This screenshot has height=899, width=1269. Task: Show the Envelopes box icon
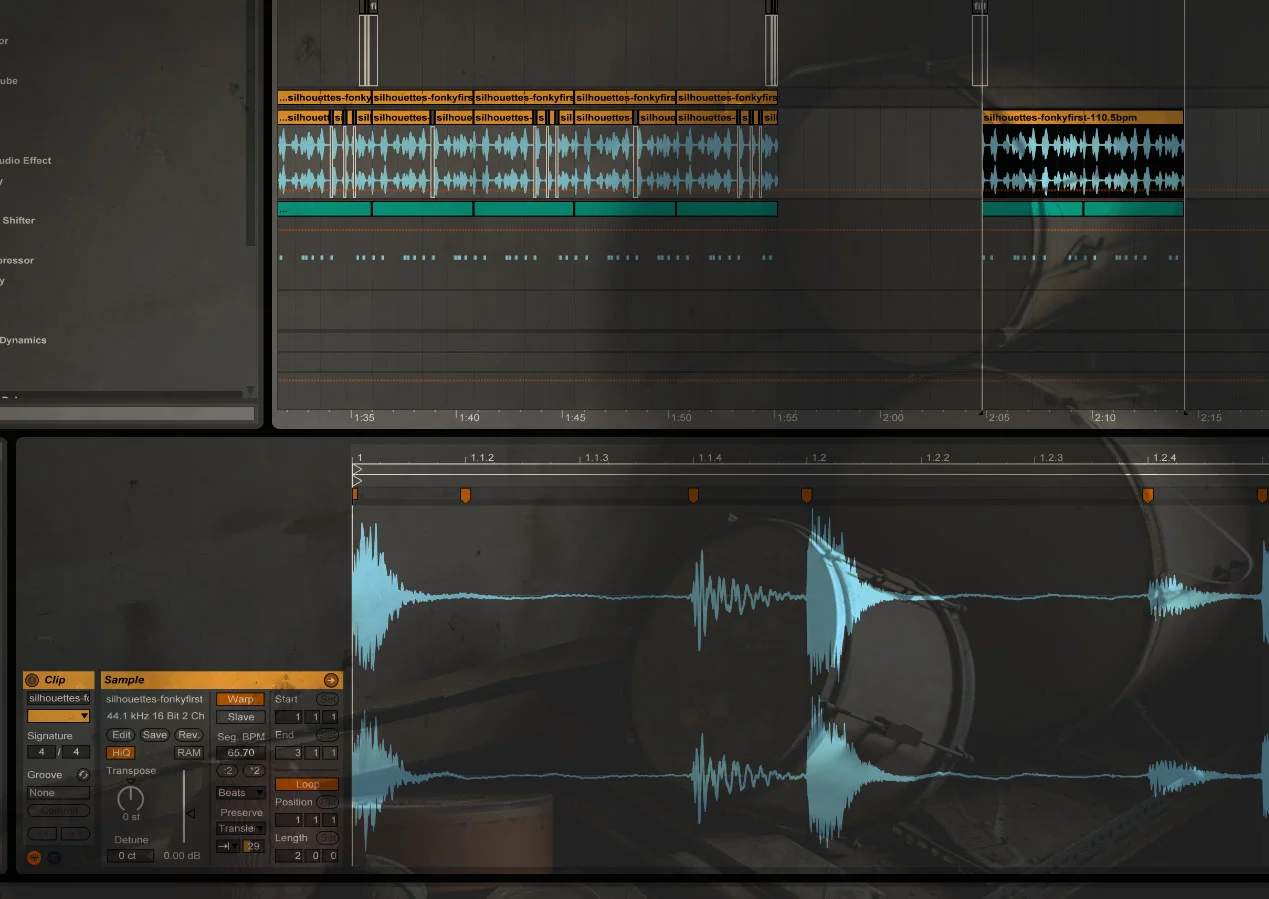pyautogui.click(x=54, y=857)
